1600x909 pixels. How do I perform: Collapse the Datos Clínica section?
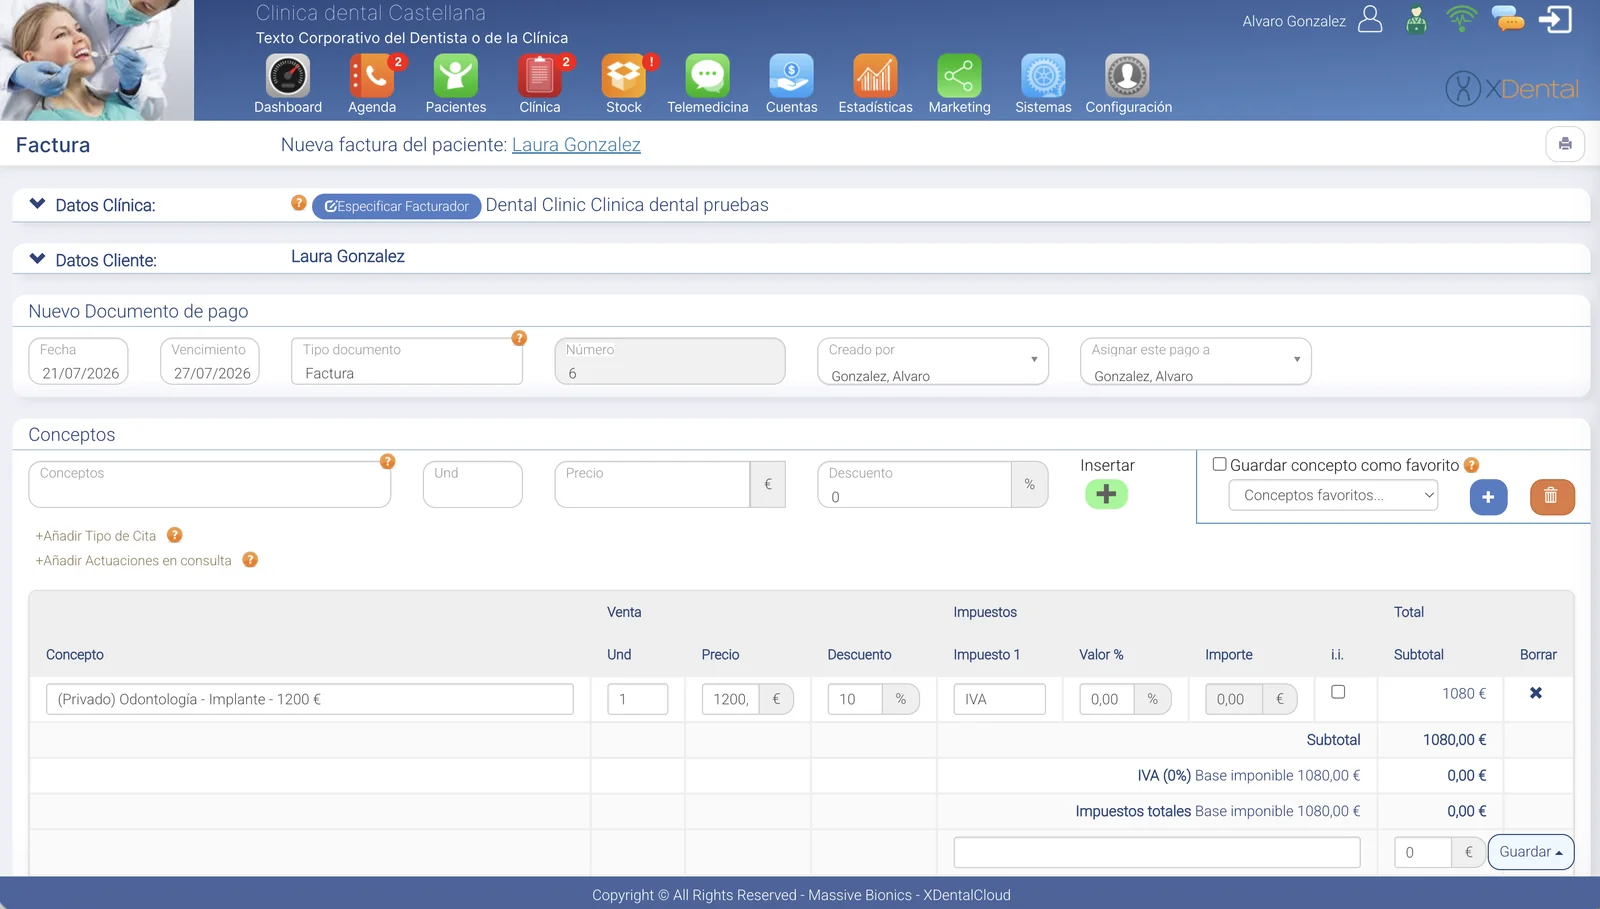click(x=38, y=204)
